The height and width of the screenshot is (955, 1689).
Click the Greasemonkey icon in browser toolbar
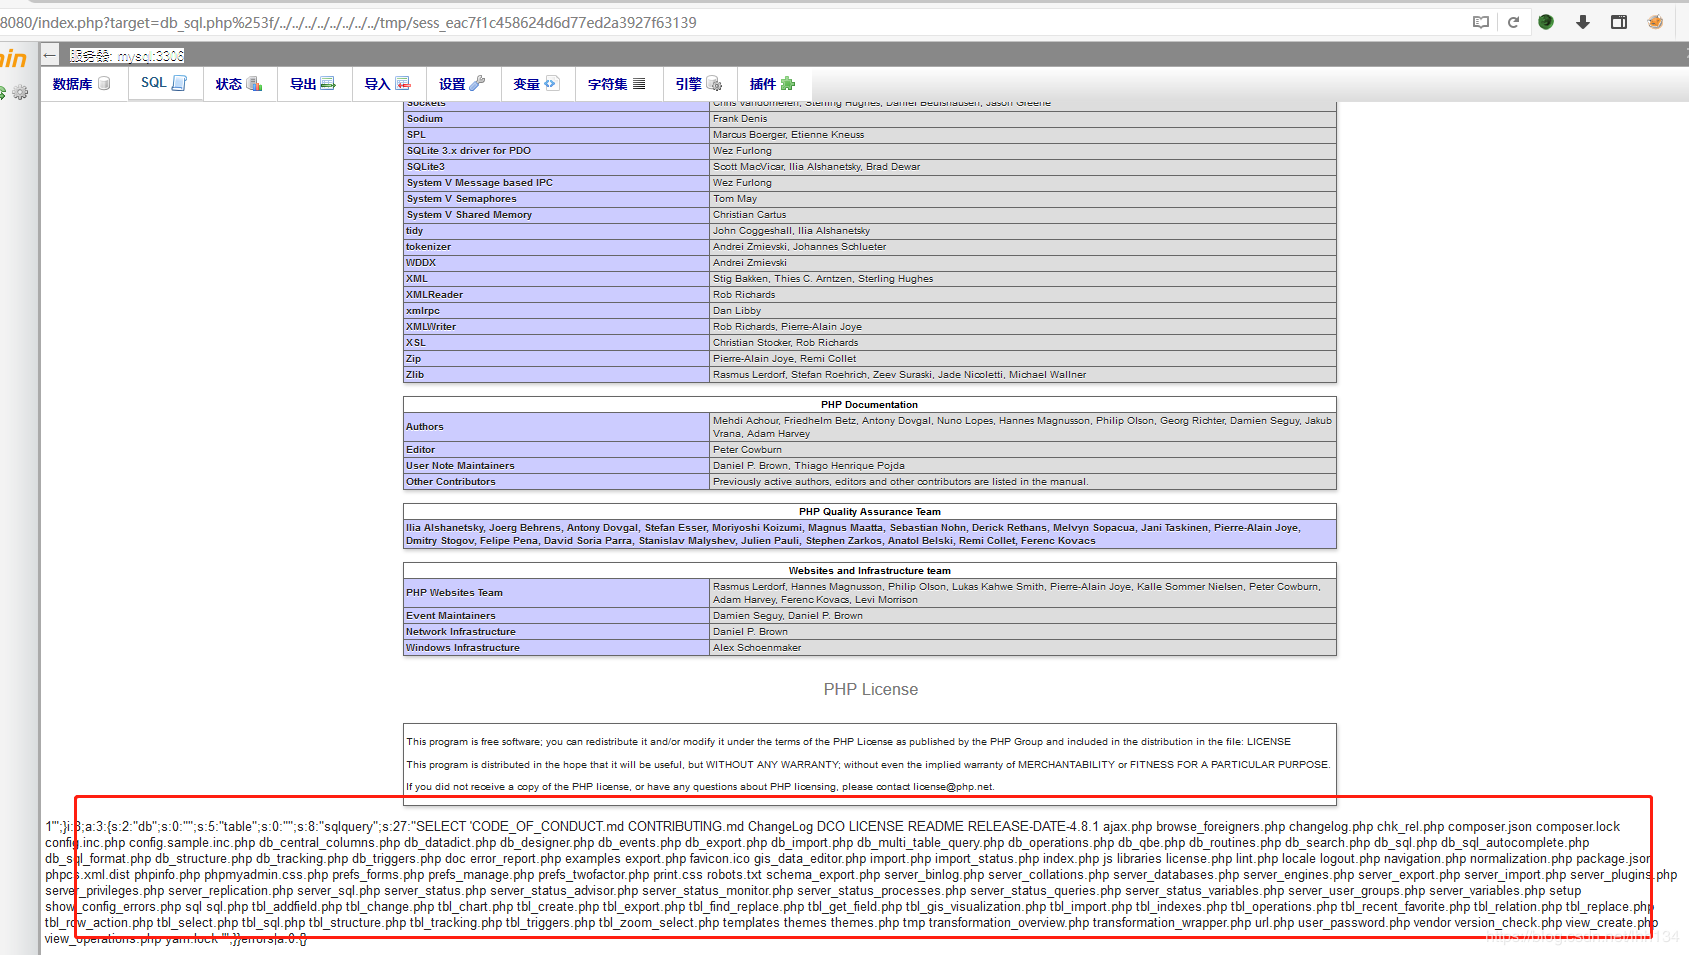(1545, 21)
